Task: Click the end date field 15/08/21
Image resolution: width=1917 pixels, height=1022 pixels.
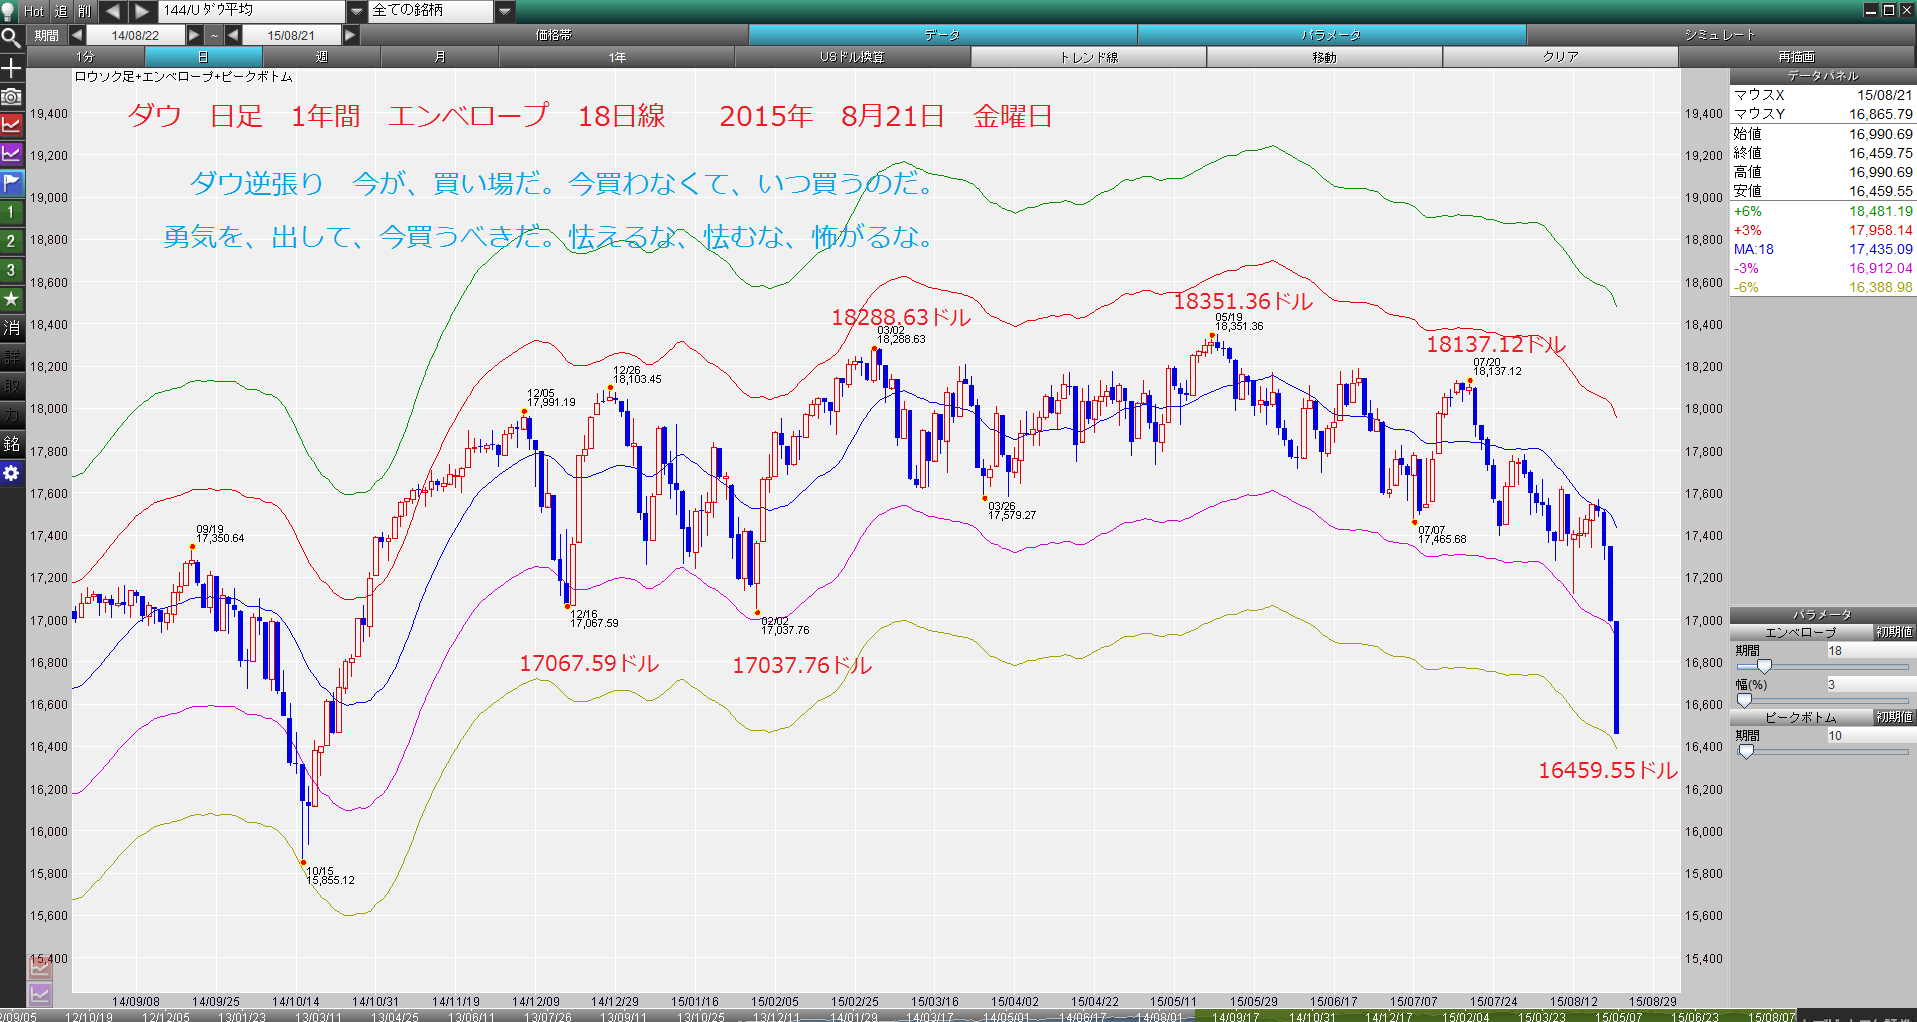Action: 292,35
